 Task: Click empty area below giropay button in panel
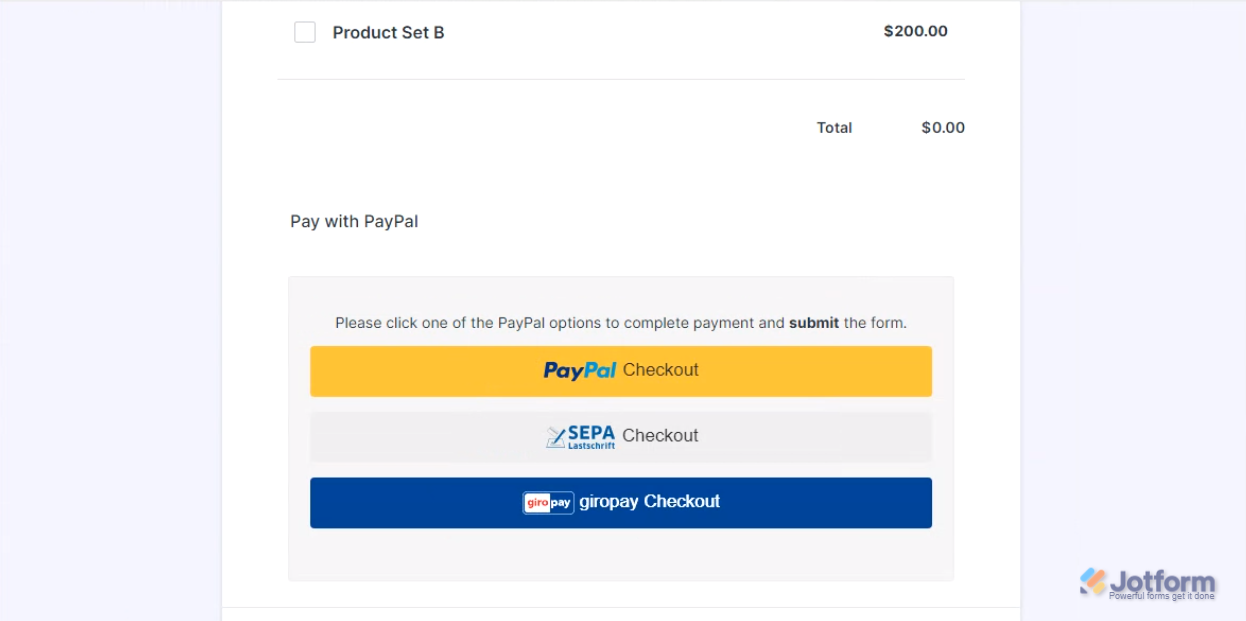click(x=621, y=554)
